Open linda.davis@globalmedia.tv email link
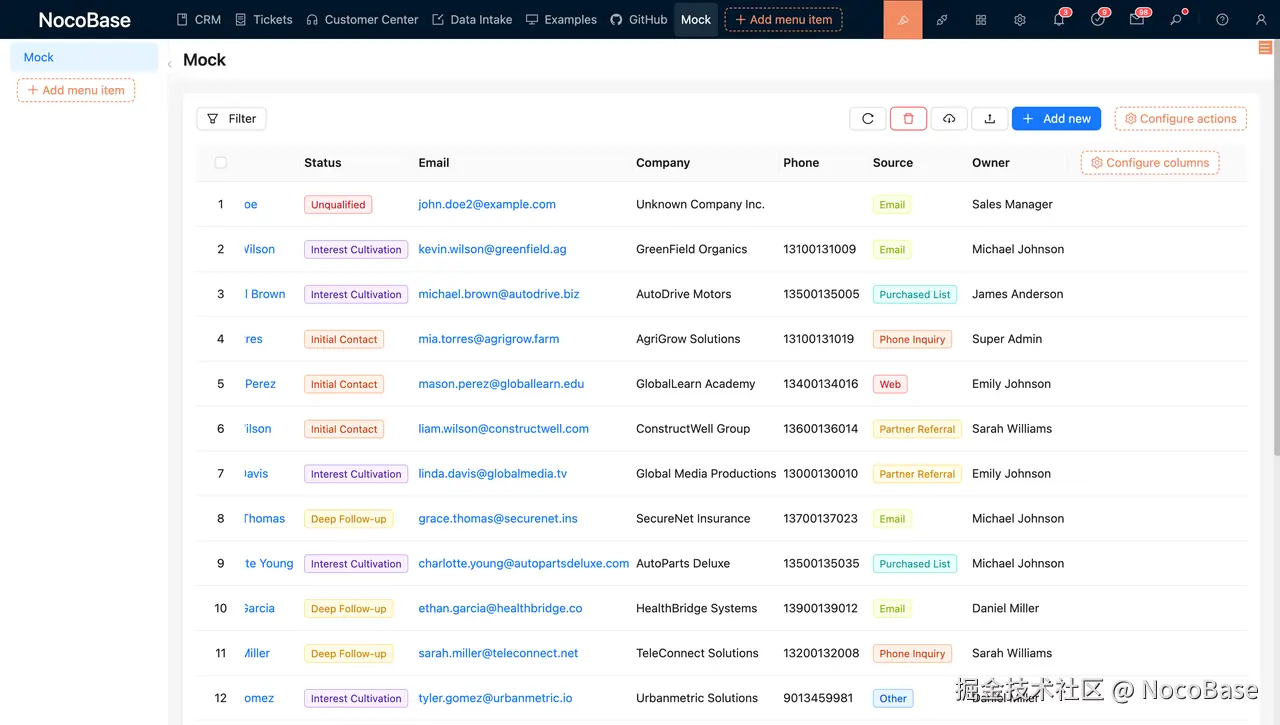The width and height of the screenshot is (1280, 725). point(492,474)
